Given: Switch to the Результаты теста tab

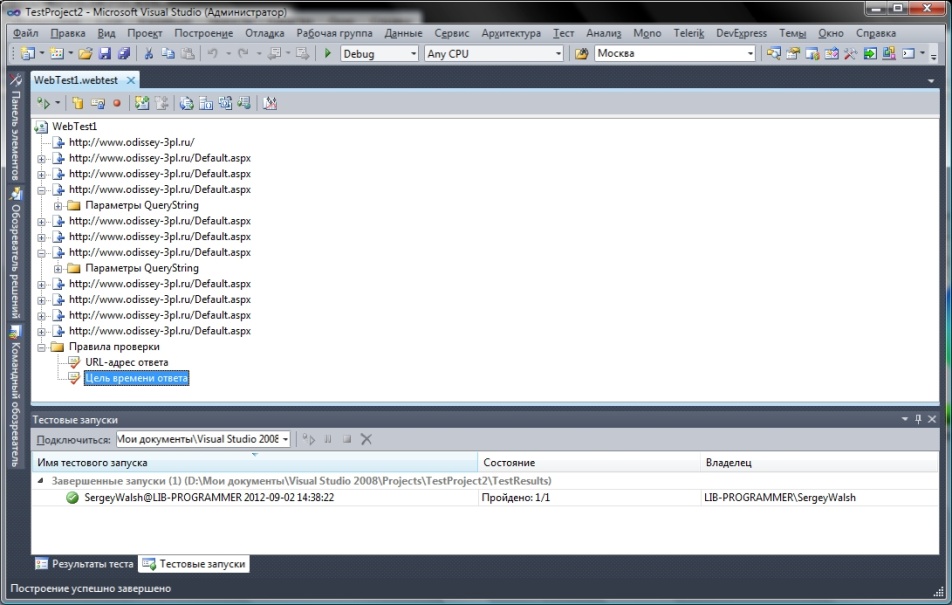Looking at the screenshot, I should [84, 564].
